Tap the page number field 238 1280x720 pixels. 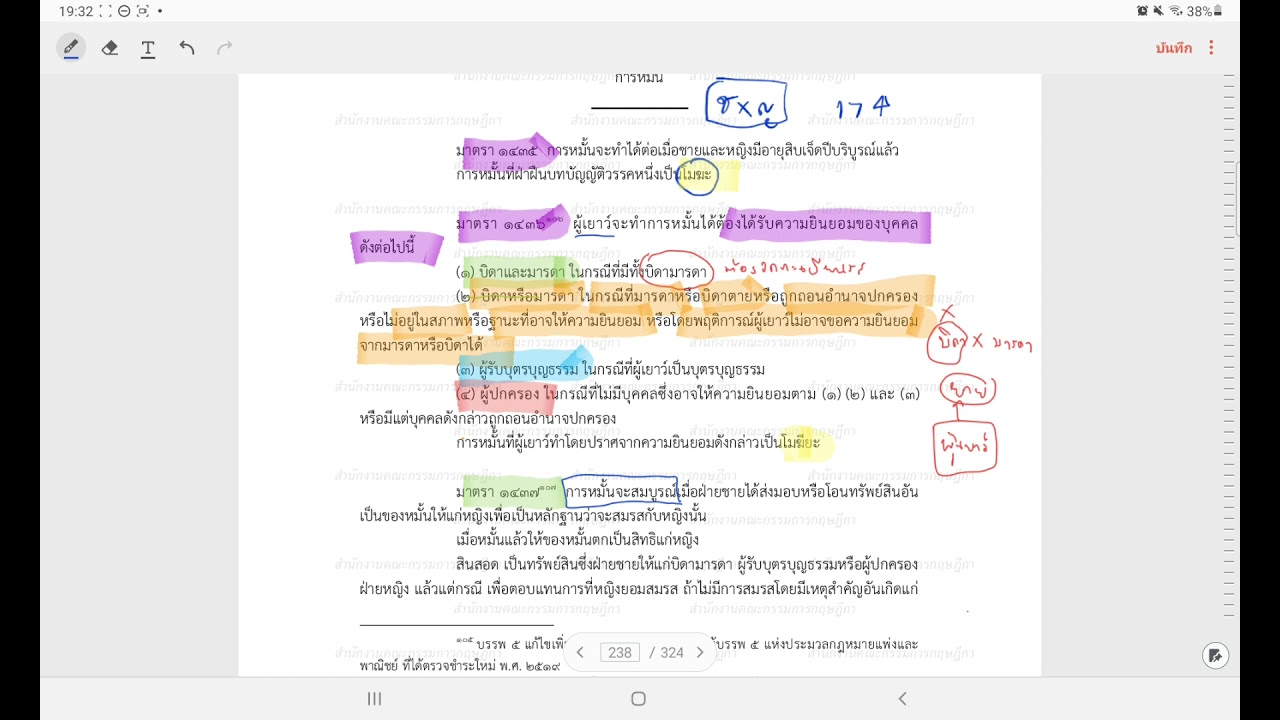(620, 652)
